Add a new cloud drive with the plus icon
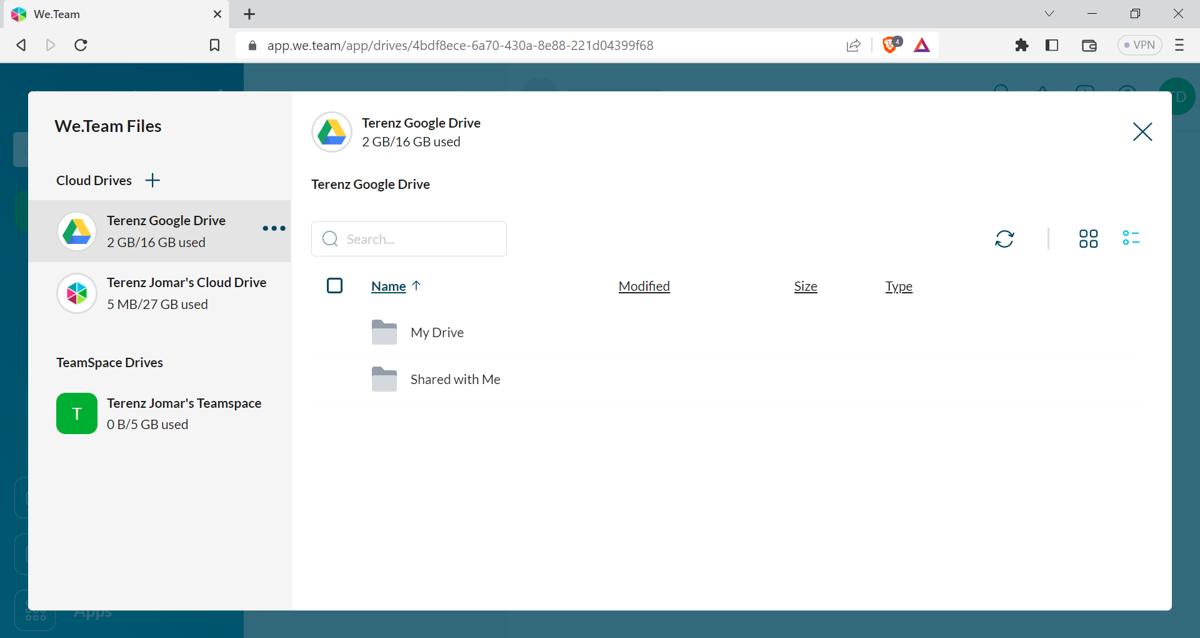Viewport: 1200px width, 638px height. pos(151,180)
